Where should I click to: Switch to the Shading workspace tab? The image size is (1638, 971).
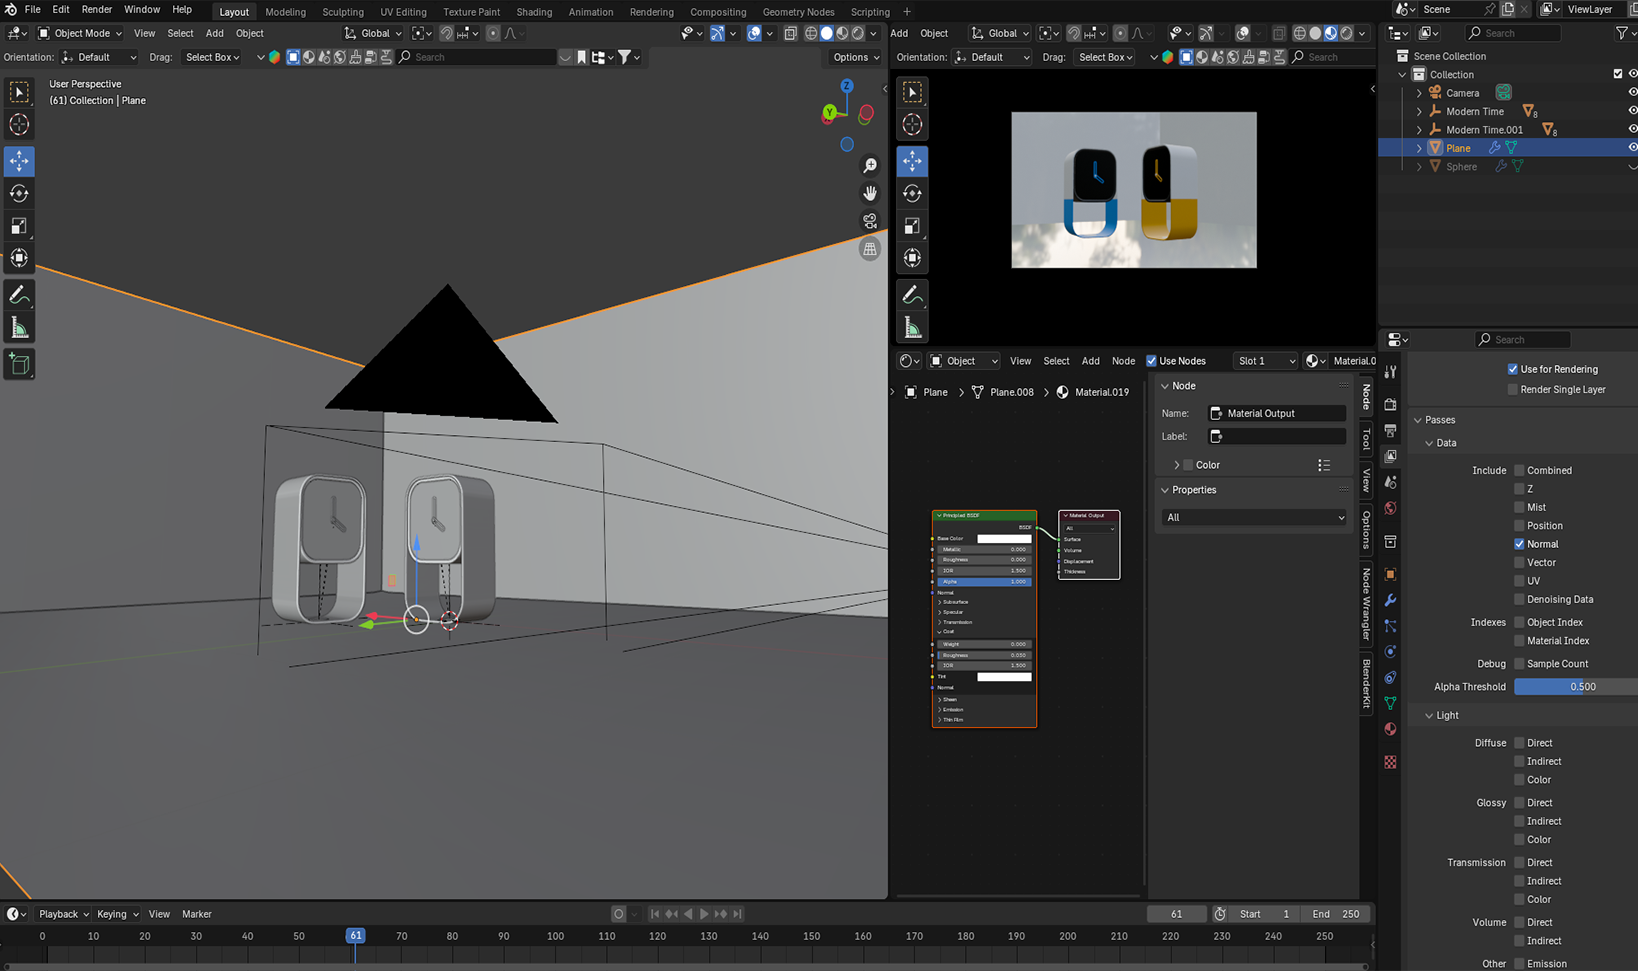[533, 12]
